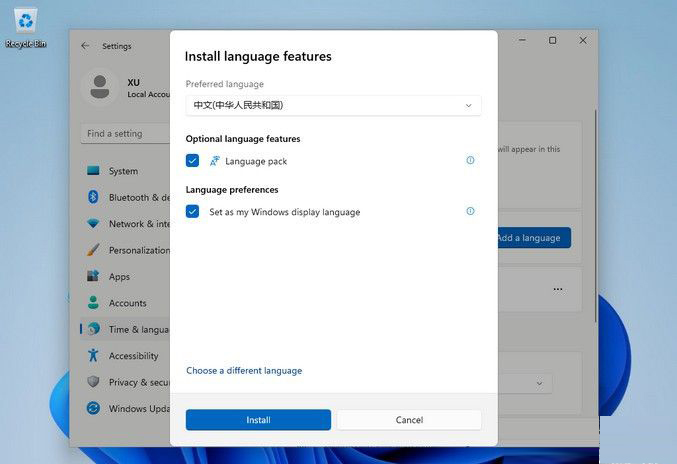The height and width of the screenshot is (464, 677).
Task: Uncheck the Language pack checkbox
Action: pos(193,160)
